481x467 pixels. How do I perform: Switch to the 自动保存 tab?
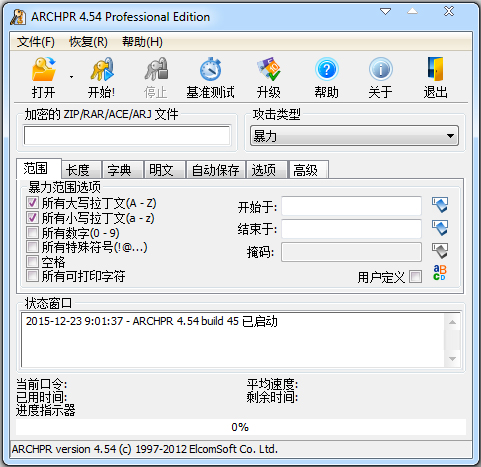[216, 170]
